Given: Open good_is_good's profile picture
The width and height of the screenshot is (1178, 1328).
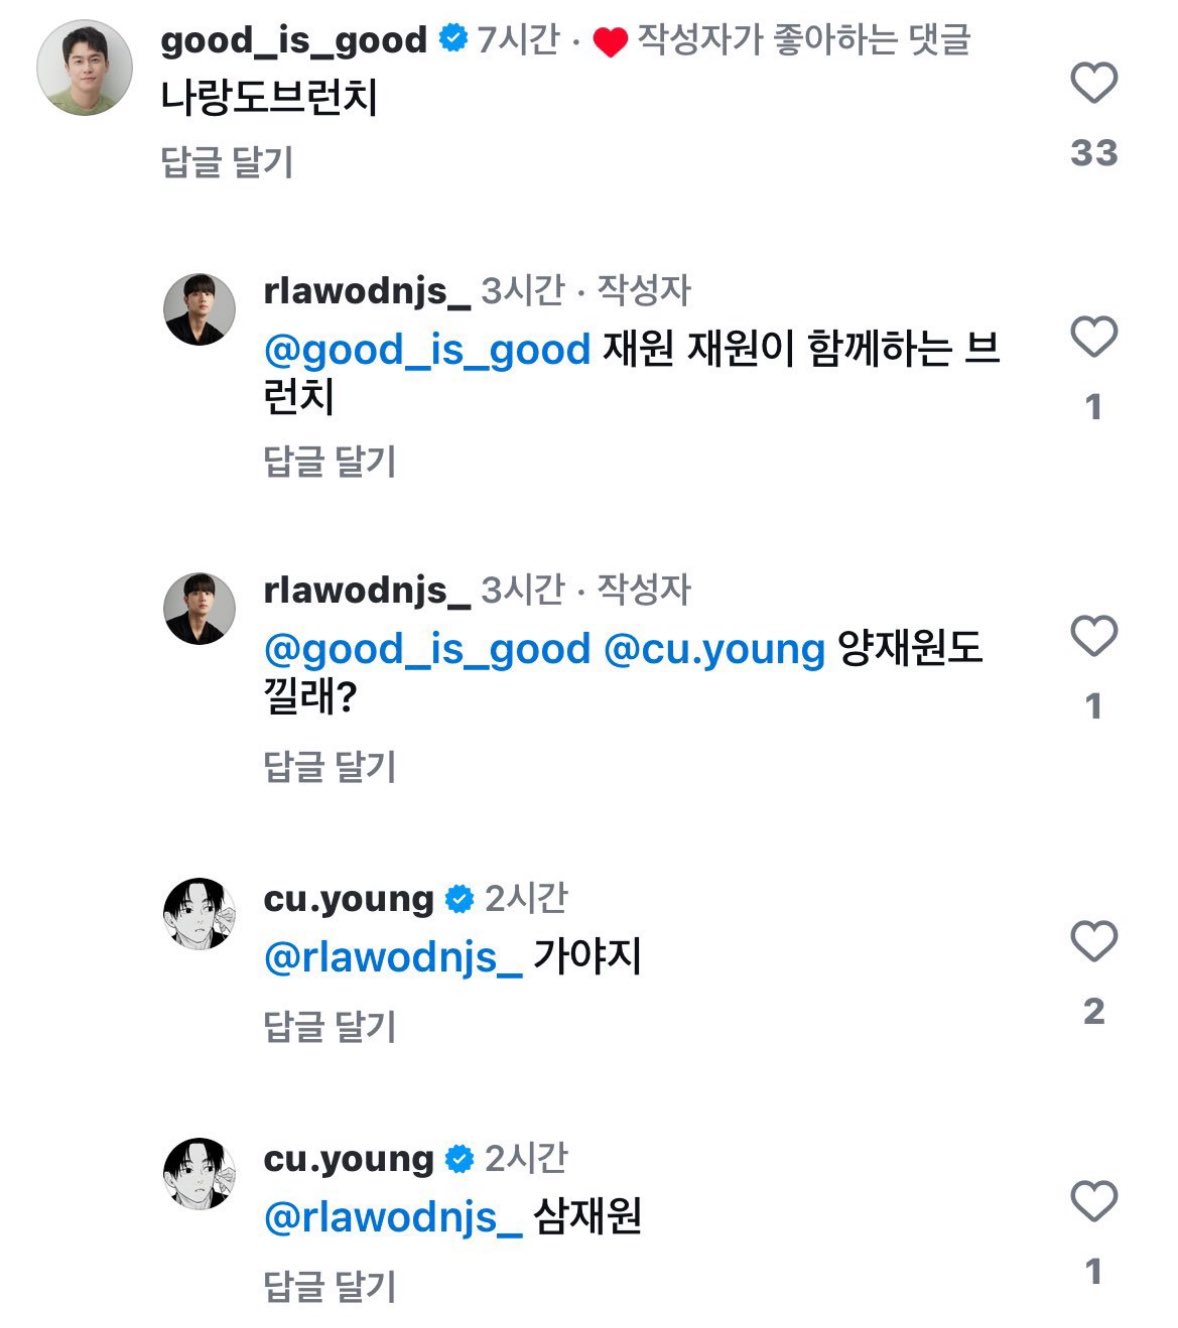Looking at the screenshot, I should 85,68.
